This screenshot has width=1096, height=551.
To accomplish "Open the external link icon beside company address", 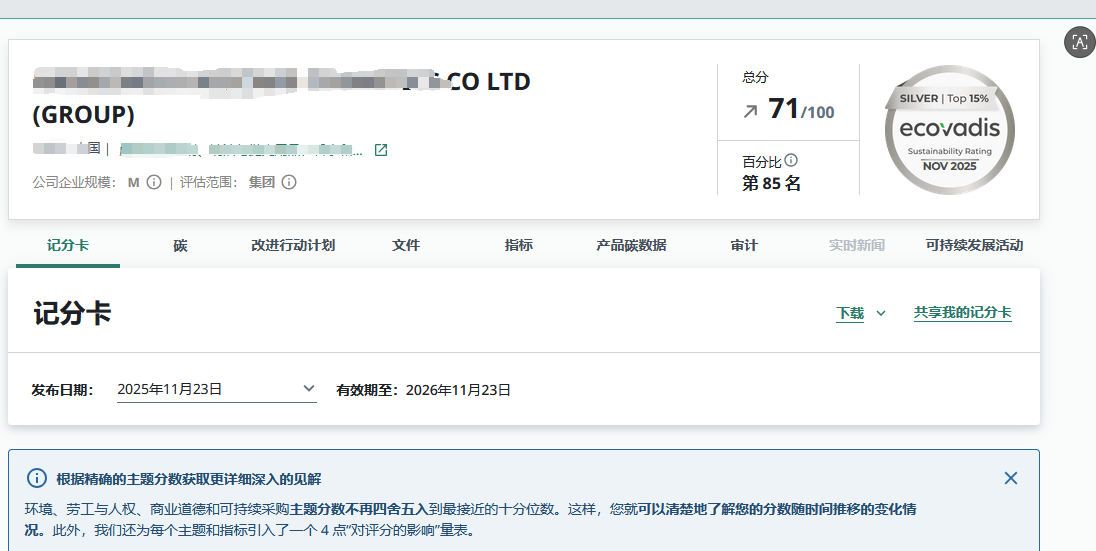I will (381, 150).
